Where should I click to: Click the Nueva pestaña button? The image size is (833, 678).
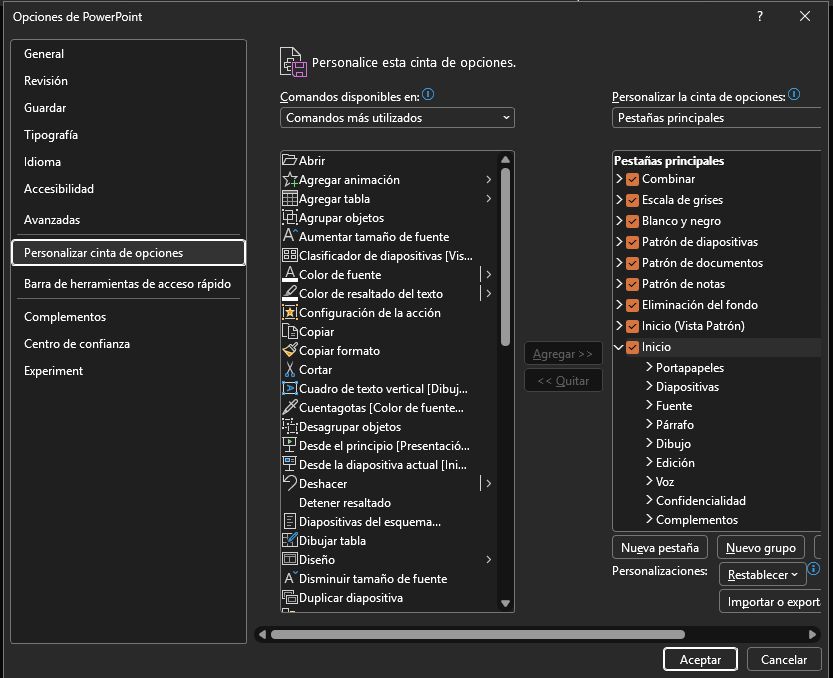pos(660,547)
